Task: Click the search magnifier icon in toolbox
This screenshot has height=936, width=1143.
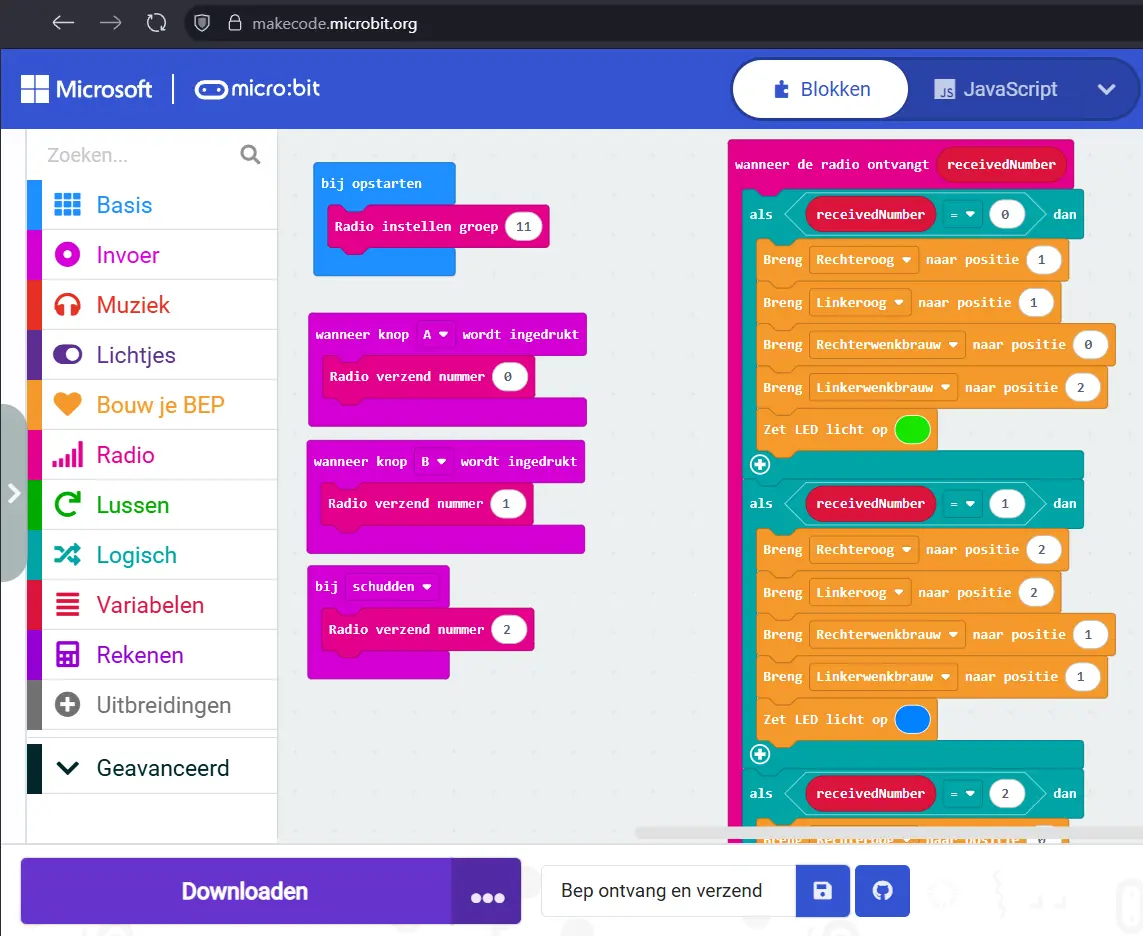Action: [x=250, y=155]
